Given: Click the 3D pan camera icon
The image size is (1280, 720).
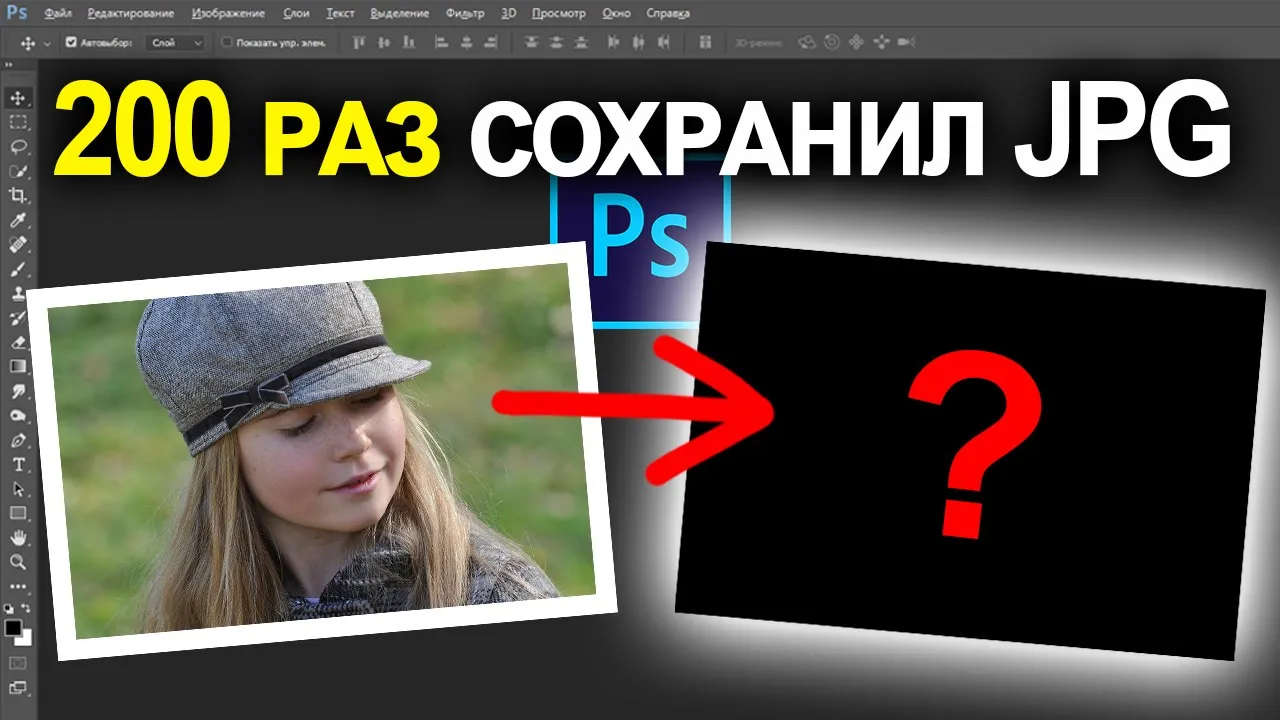Looking at the screenshot, I should point(856,43).
